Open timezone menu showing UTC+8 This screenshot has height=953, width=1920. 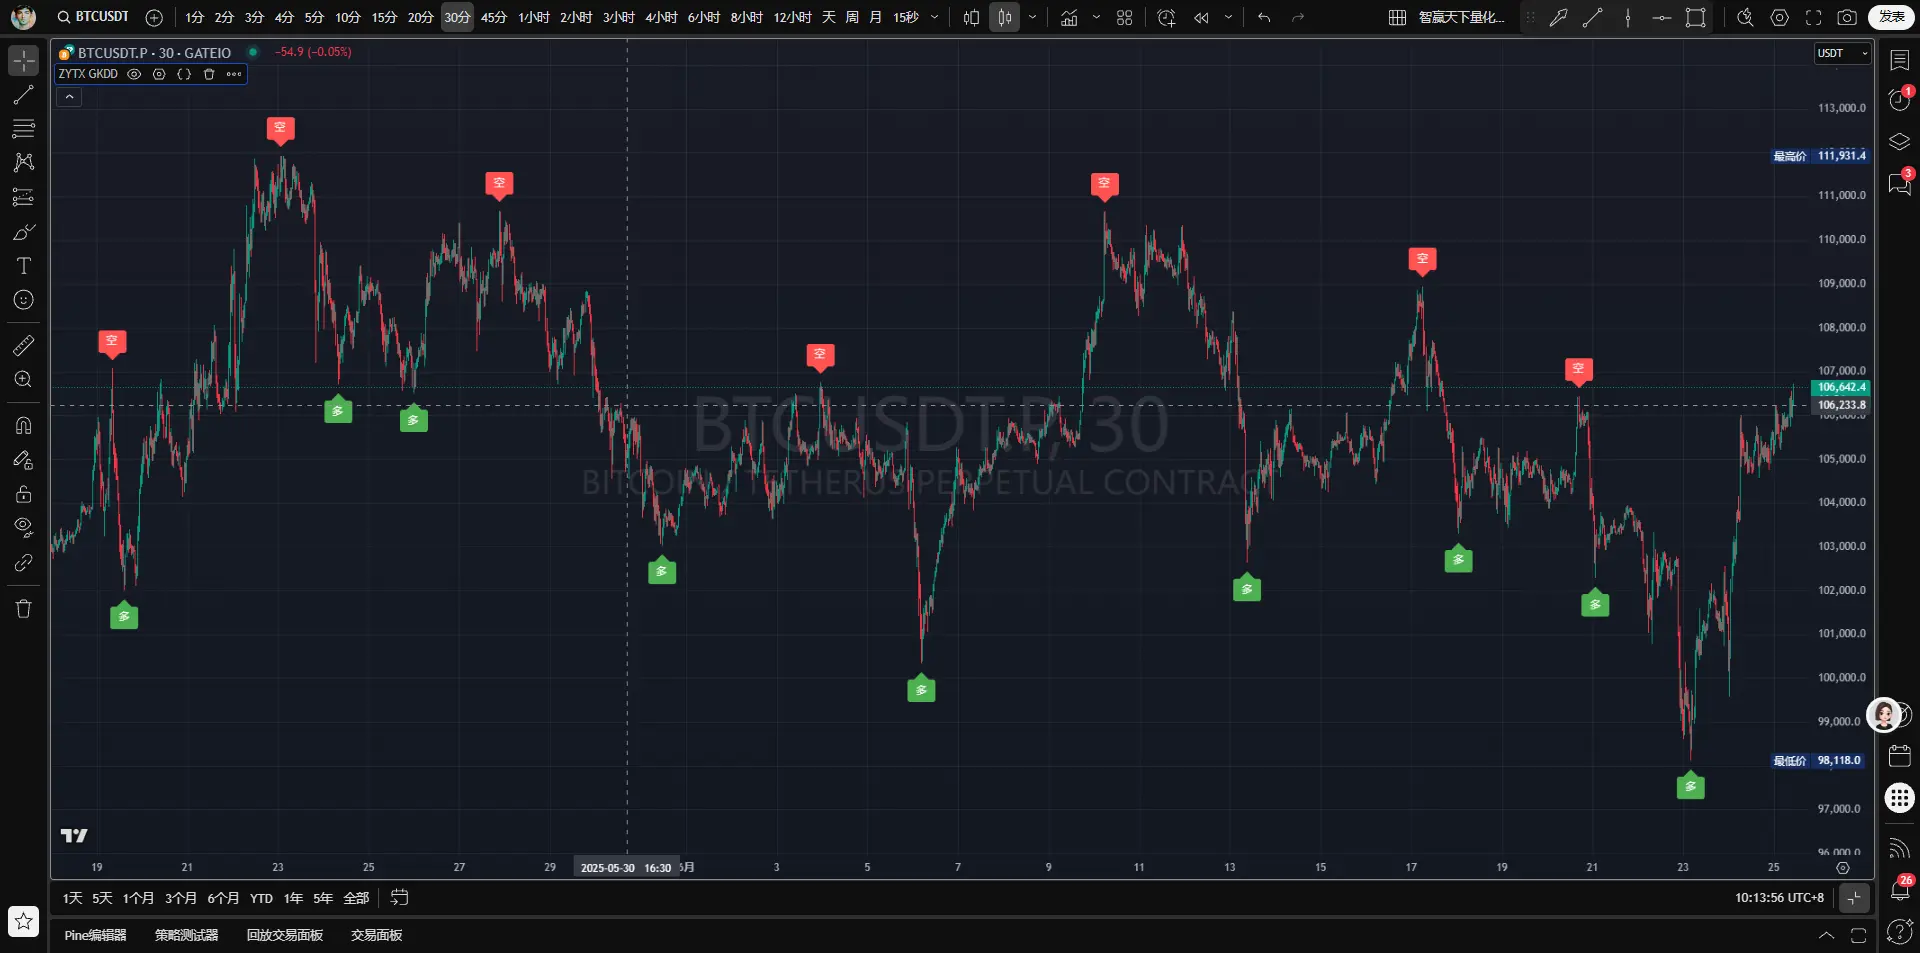1779,898
